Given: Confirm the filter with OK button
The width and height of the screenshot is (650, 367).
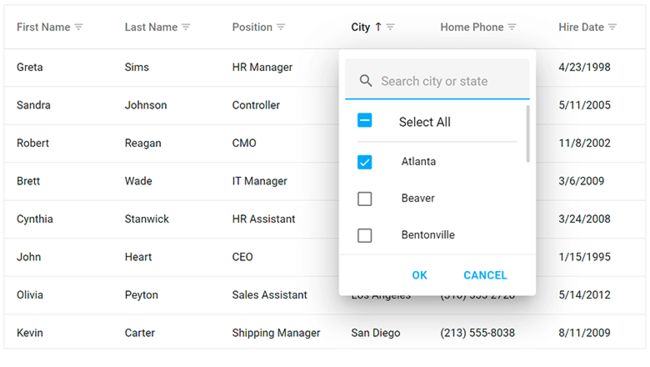Looking at the screenshot, I should click(420, 275).
